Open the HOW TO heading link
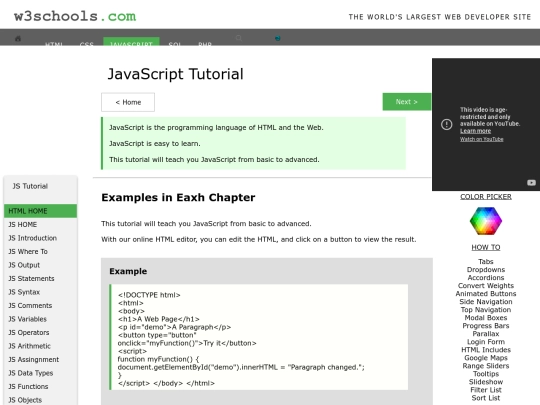Image resolution: width=540 pixels, height=405 pixels. [486, 247]
